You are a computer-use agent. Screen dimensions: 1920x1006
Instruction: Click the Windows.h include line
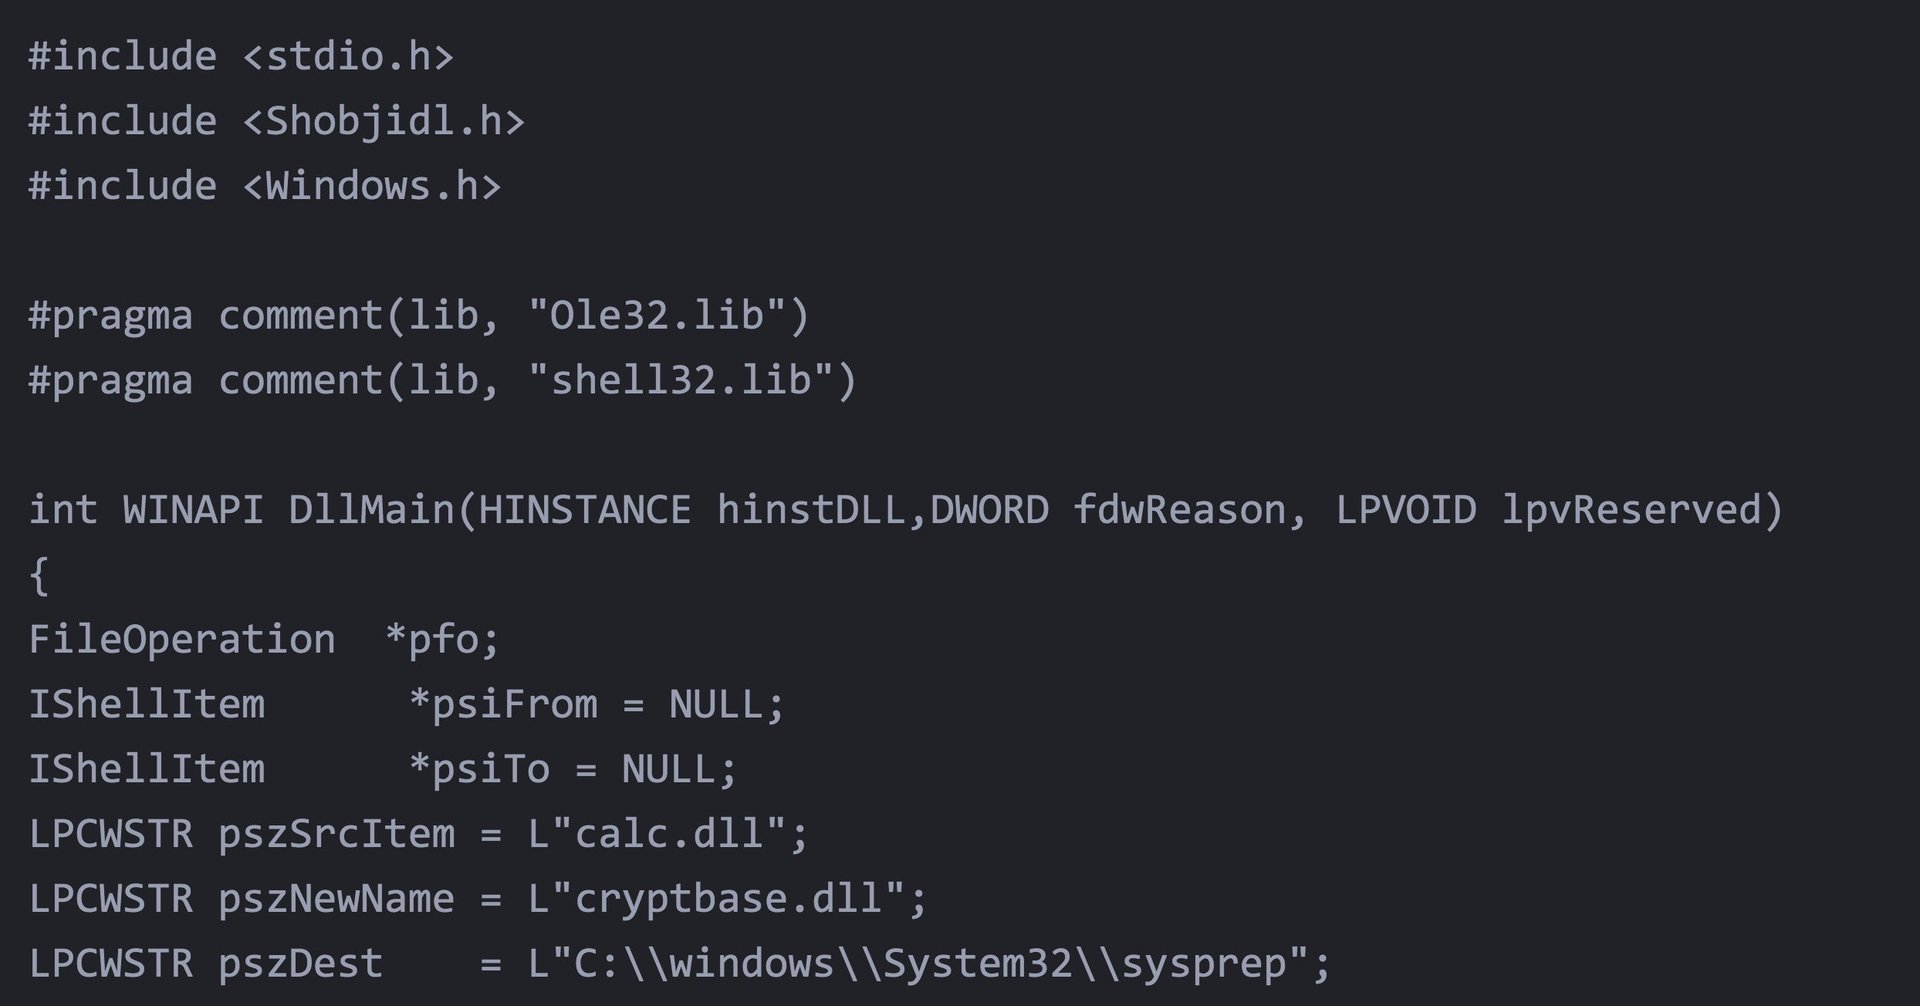click(x=265, y=186)
